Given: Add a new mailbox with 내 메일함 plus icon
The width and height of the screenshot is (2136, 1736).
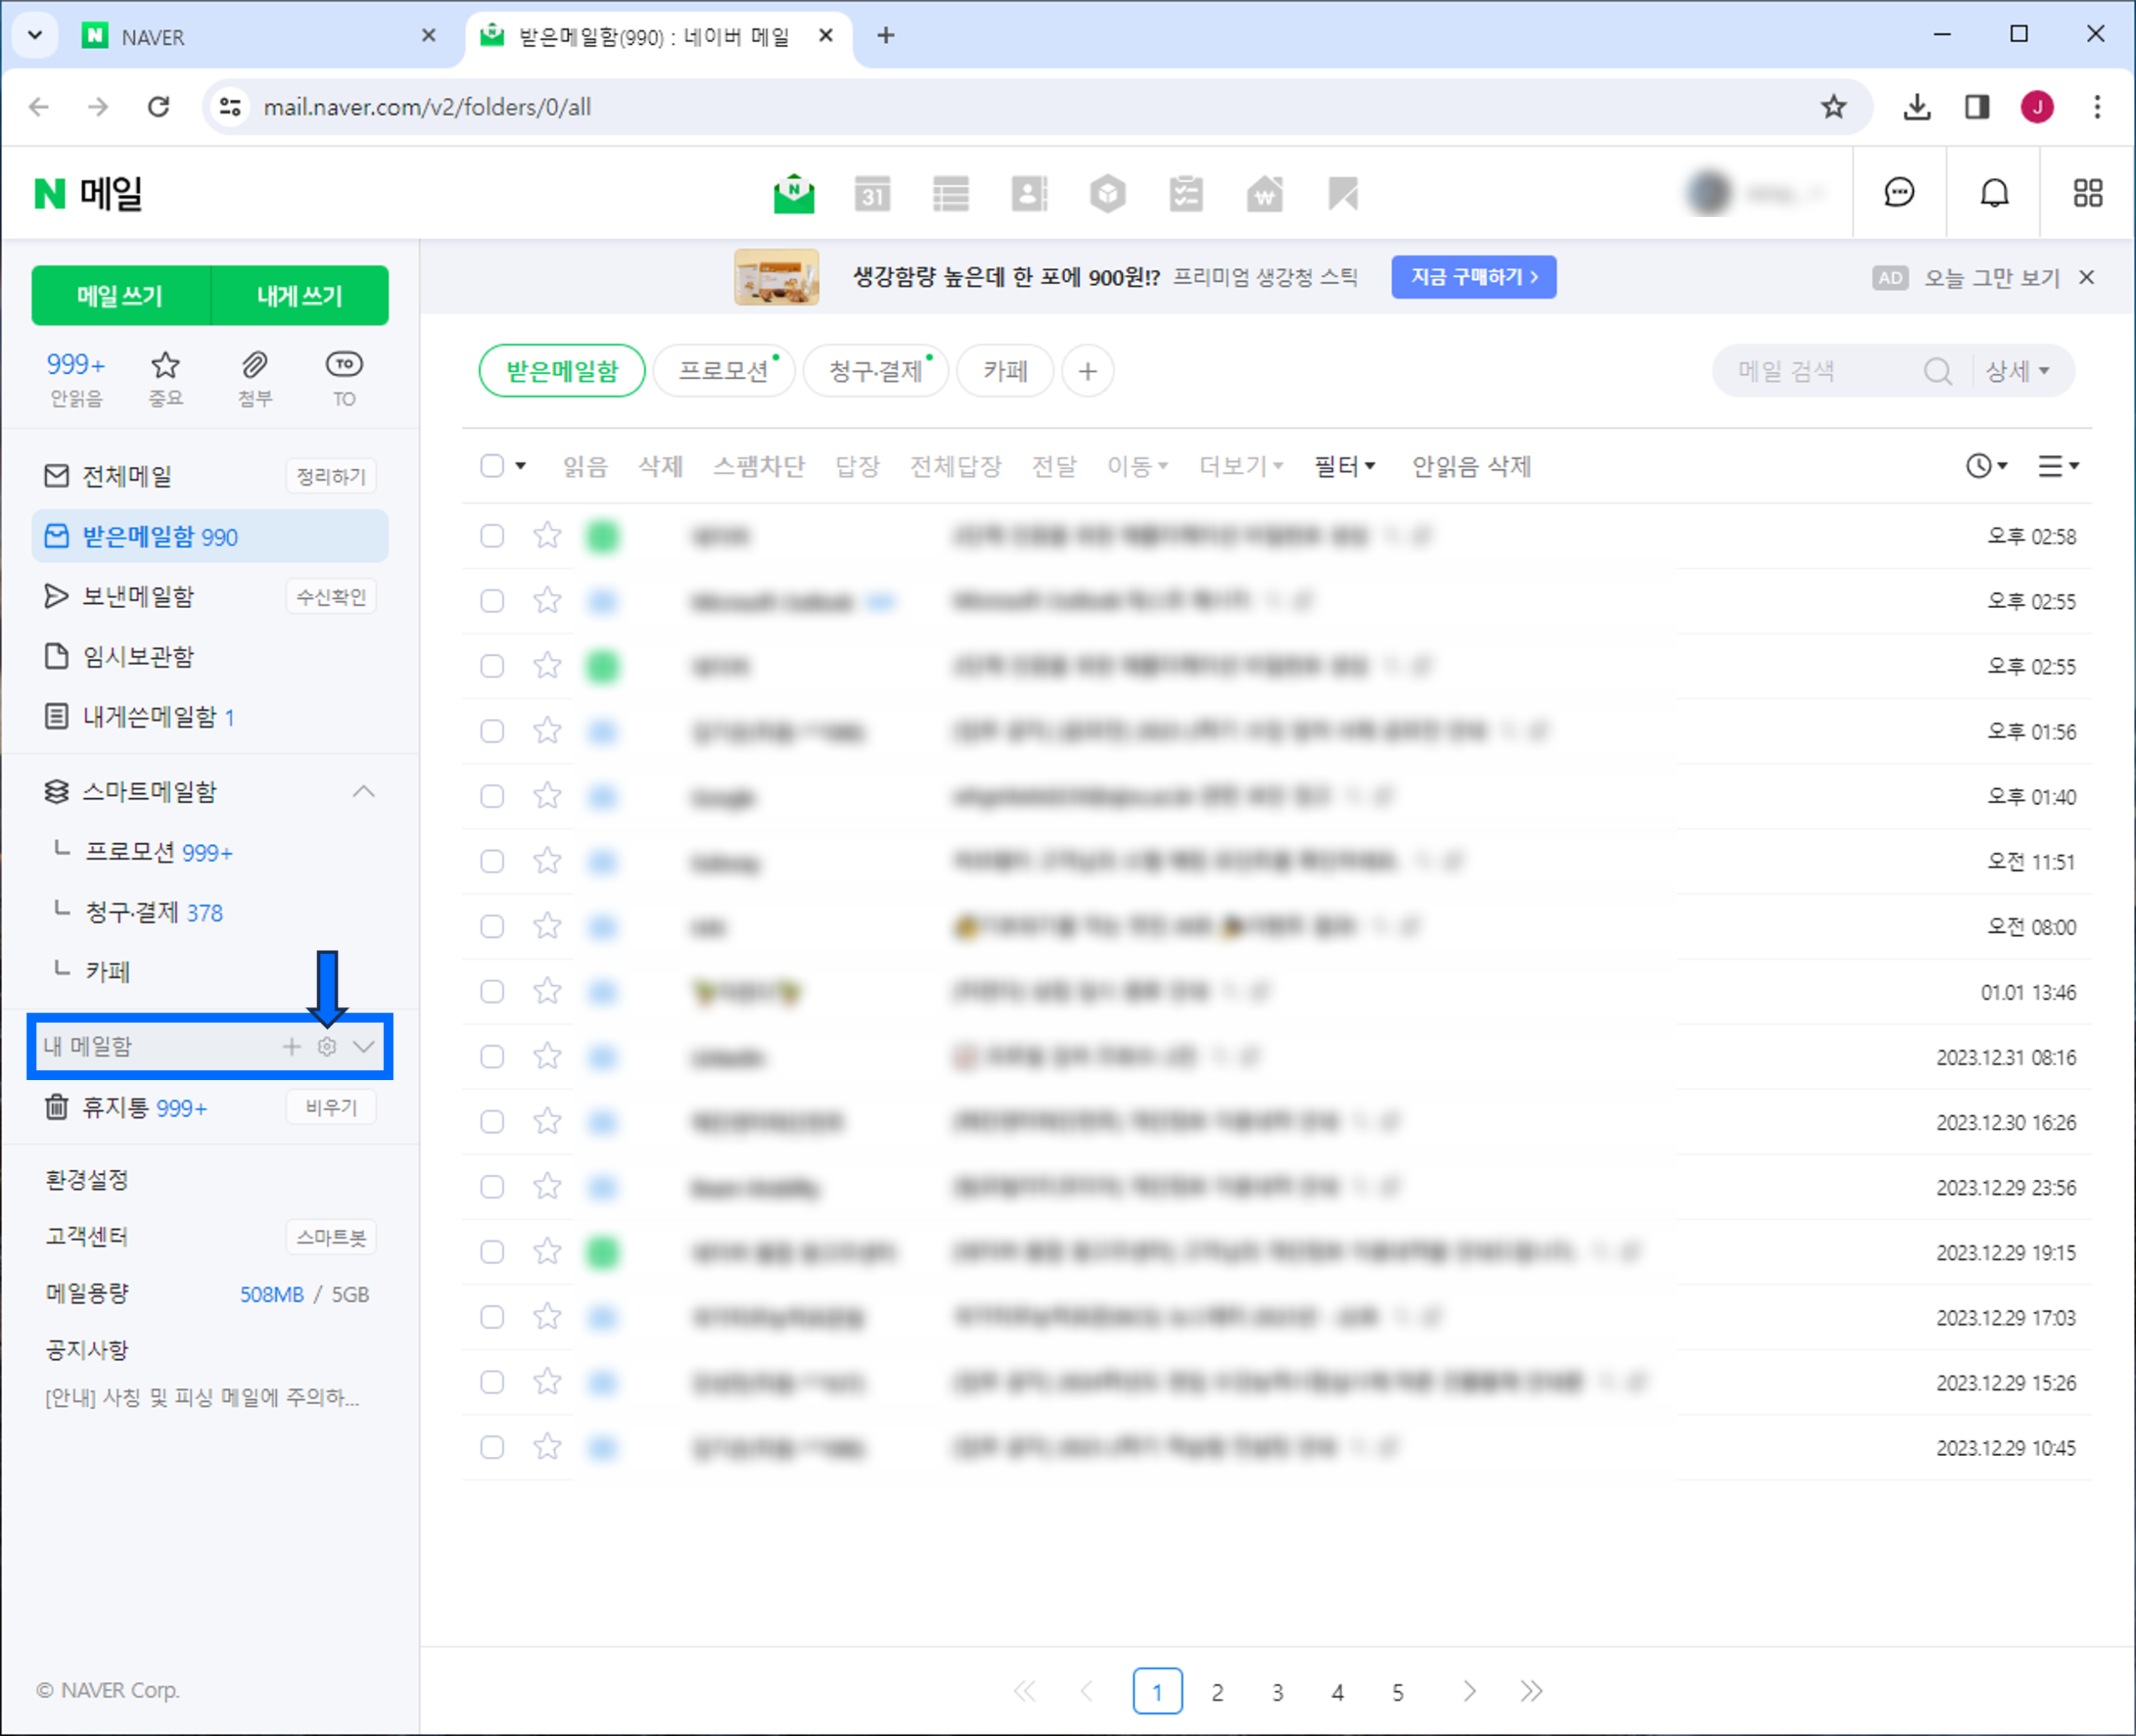Looking at the screenshot, I should tap(291, 1047).
